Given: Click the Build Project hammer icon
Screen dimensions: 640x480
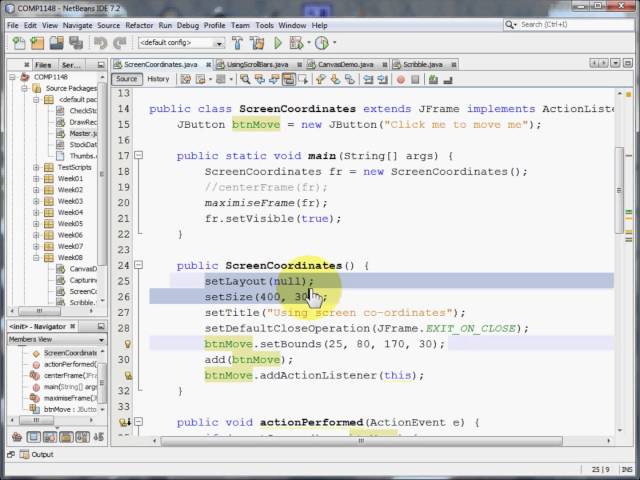Looking at the screenshot, I should [x=237, y=42].
